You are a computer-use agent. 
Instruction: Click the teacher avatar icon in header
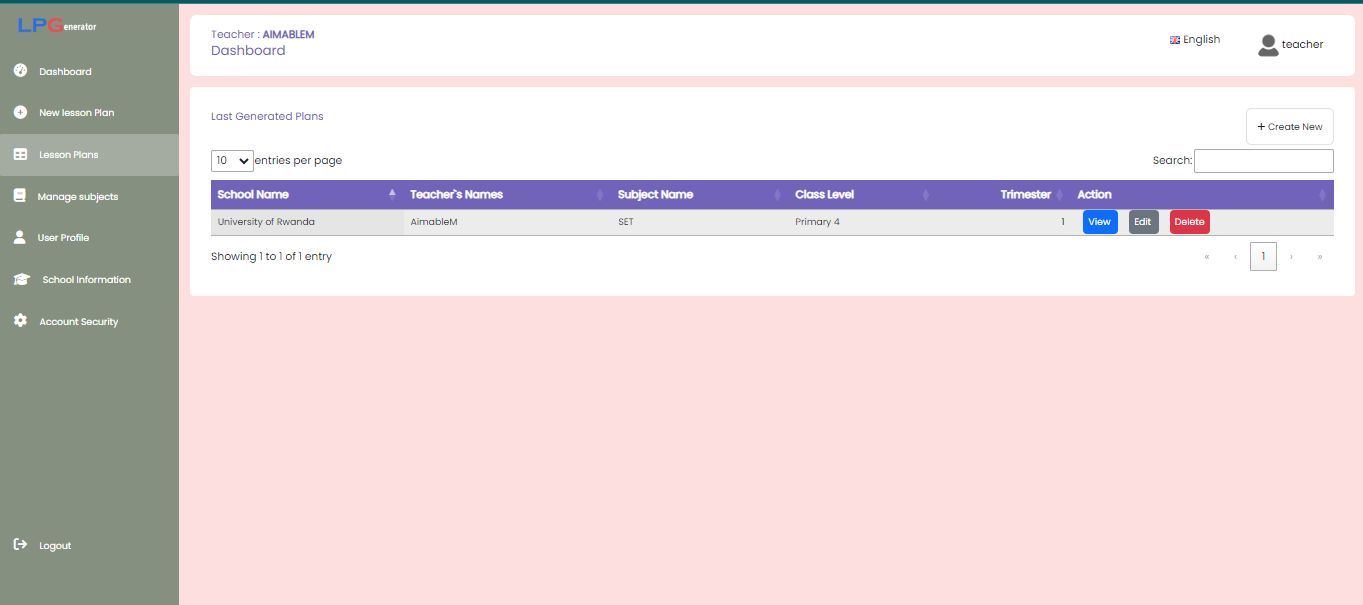pyautogui.click(x=1268, y=45)
